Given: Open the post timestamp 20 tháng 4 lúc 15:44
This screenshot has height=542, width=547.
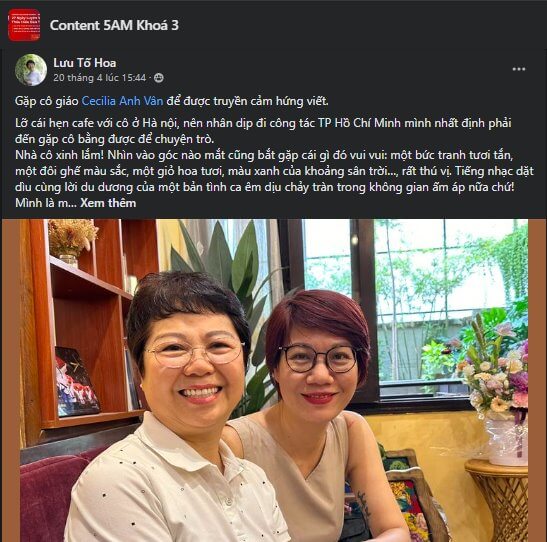Looking at the screenshot, I should point(99,77).
